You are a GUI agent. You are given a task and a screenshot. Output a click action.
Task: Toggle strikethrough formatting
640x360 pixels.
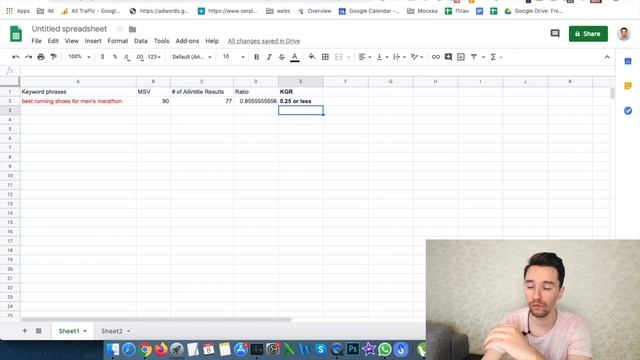click(282, 57)
